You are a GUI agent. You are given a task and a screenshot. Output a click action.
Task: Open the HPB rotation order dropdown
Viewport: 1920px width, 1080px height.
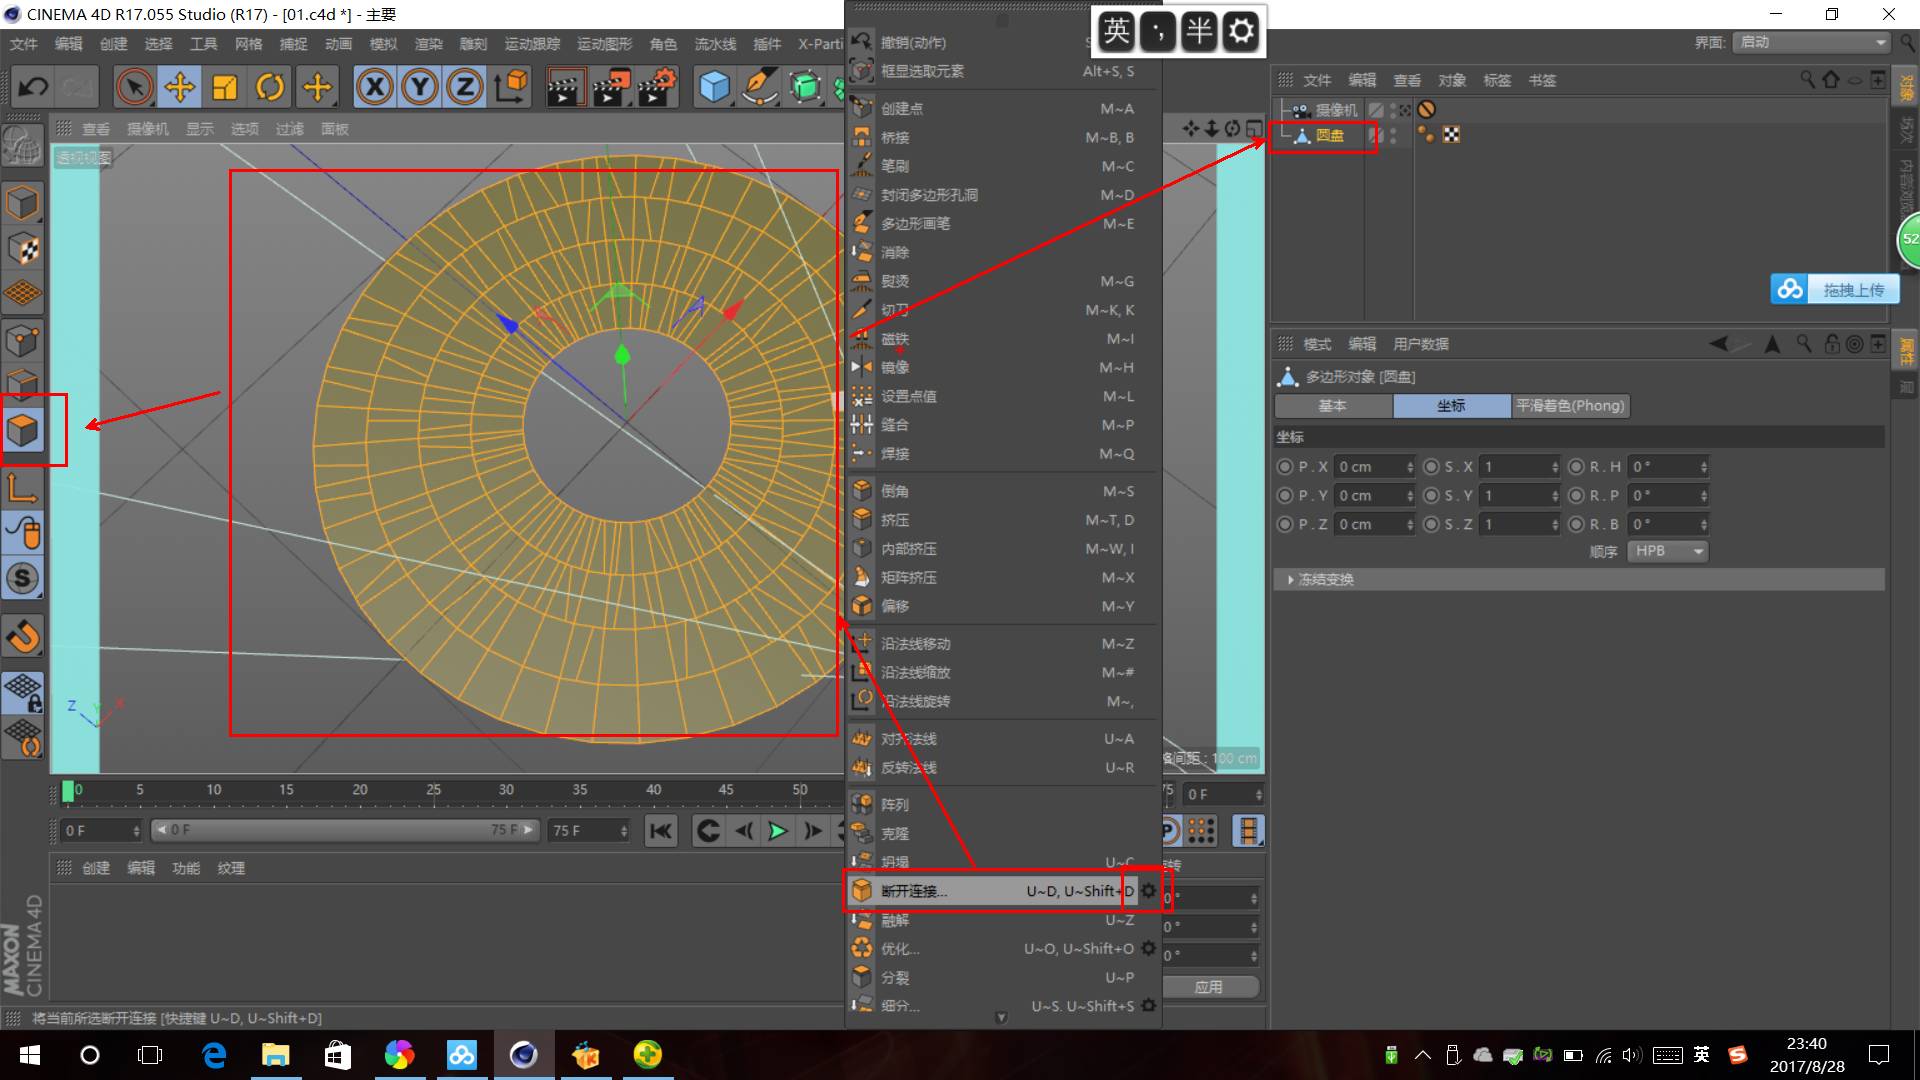tap(1667, 551)
